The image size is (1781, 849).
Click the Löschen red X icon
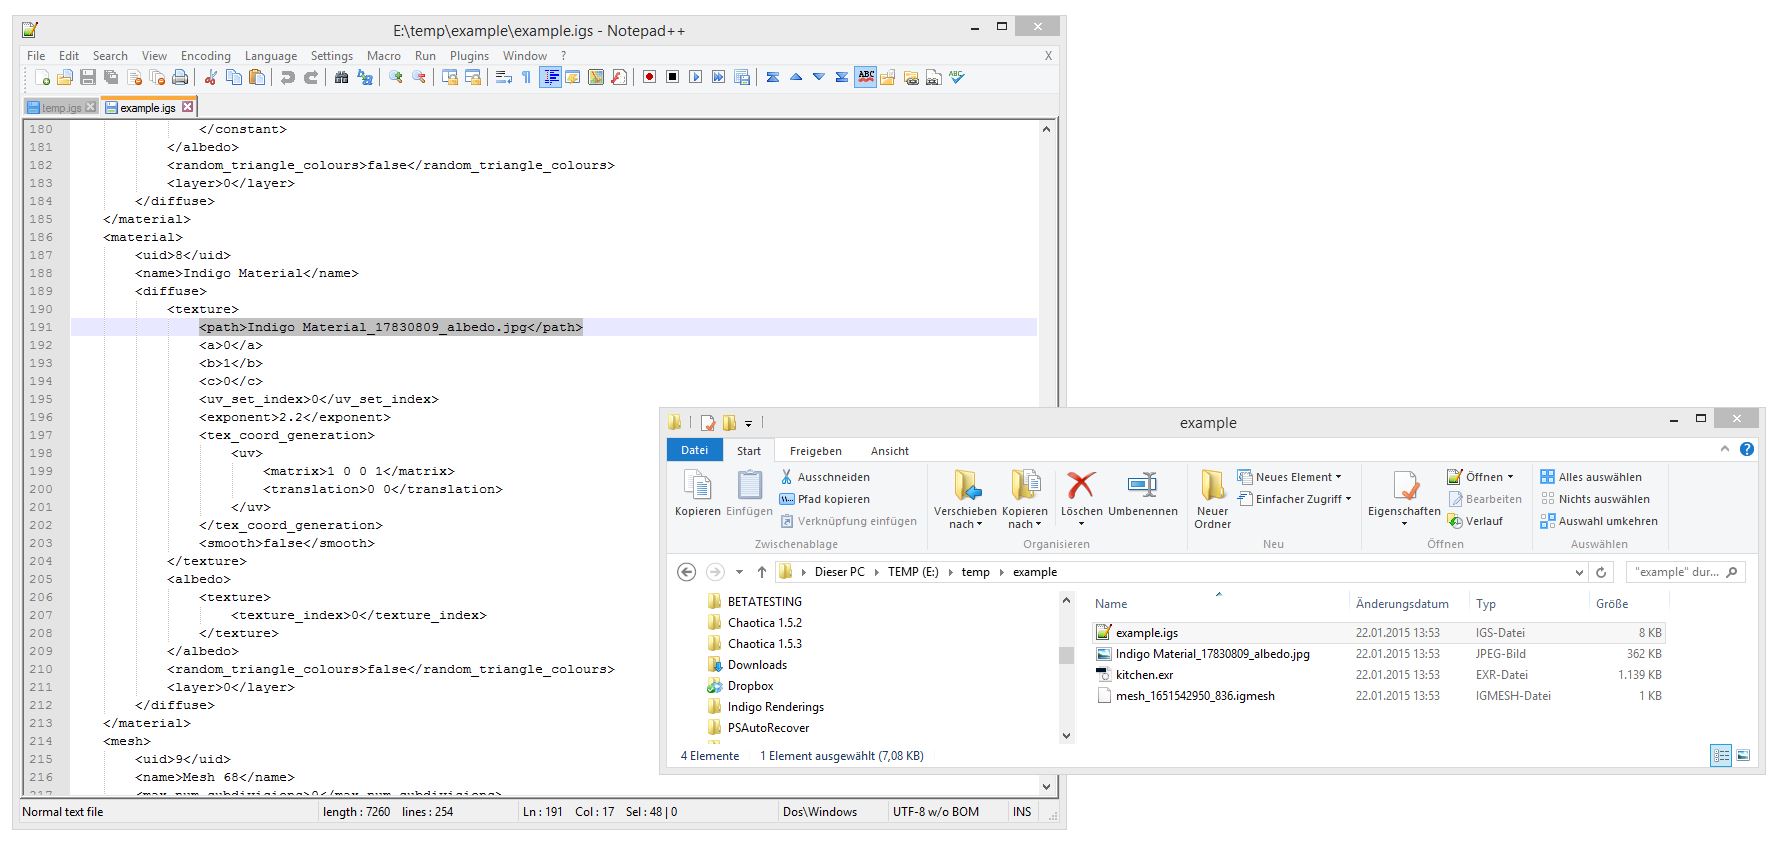point(1080,486)
